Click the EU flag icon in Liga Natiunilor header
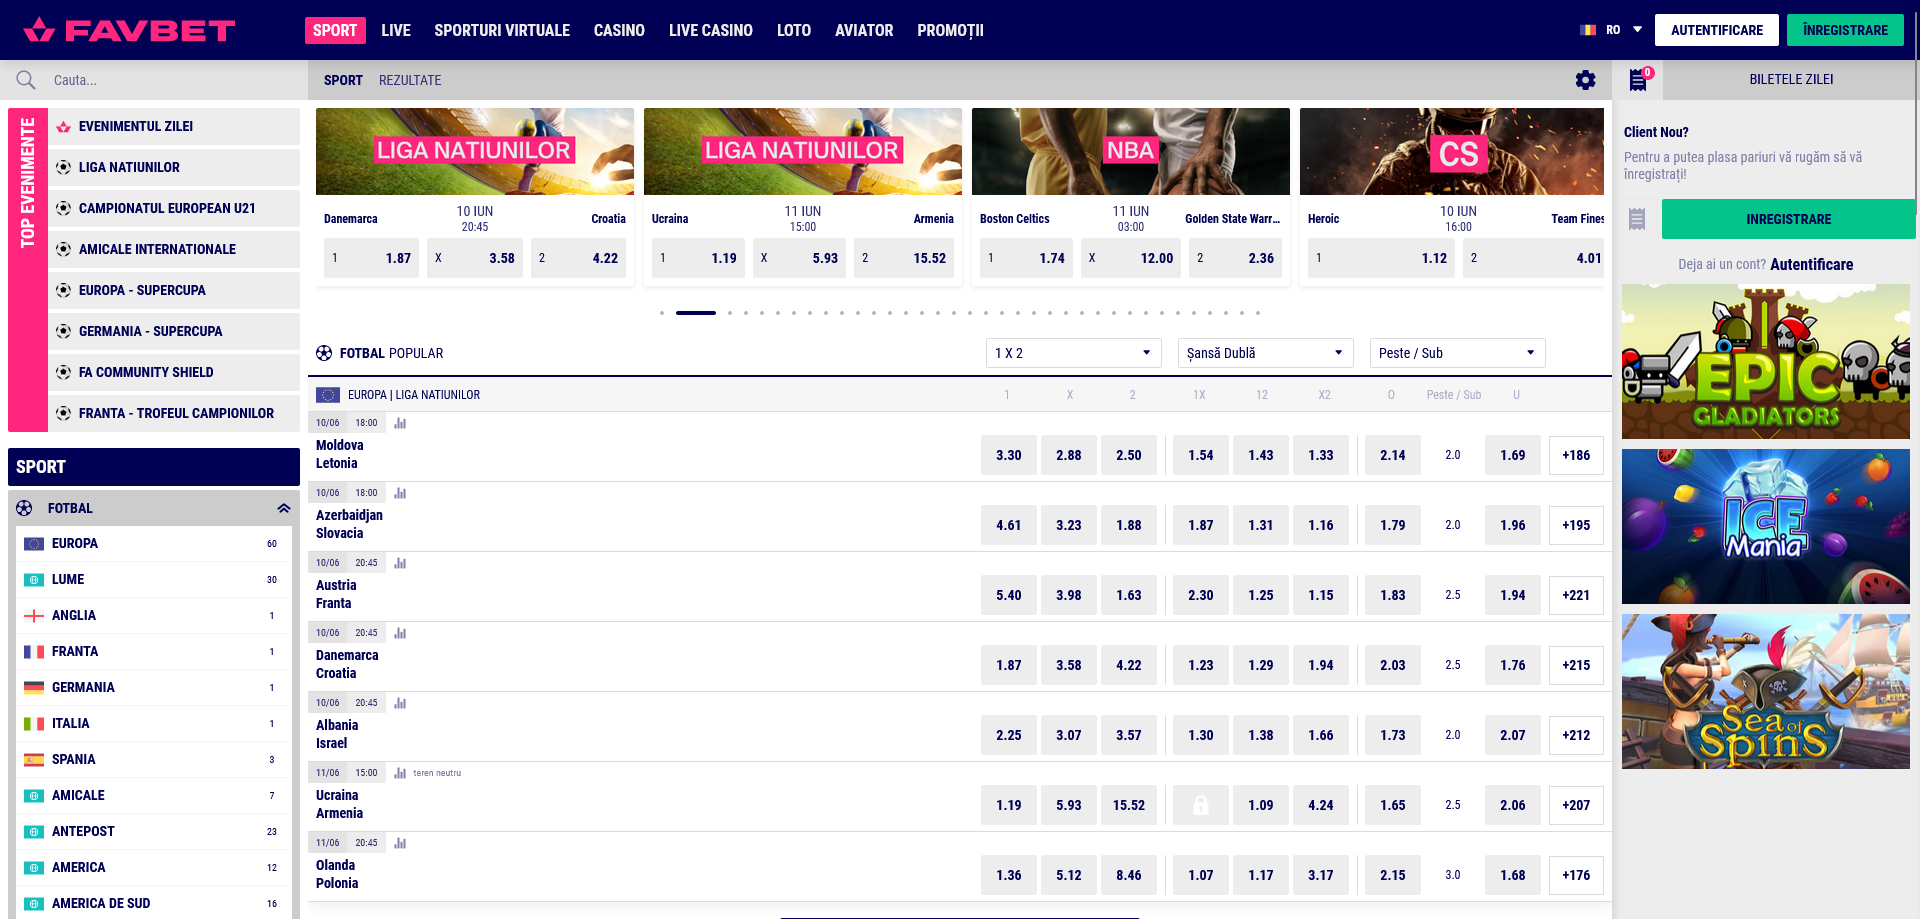Viewport: 1920px width, 919px height. point(328,395)
